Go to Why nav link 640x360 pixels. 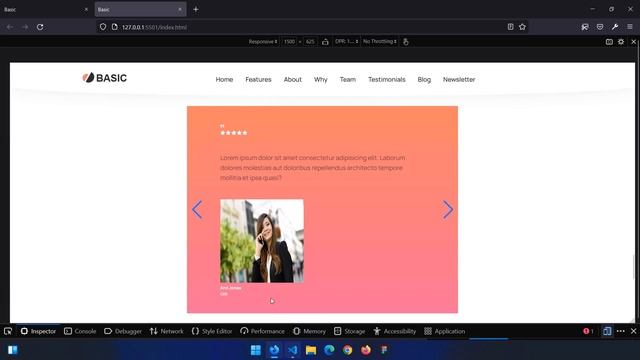[x=320, y=80]
